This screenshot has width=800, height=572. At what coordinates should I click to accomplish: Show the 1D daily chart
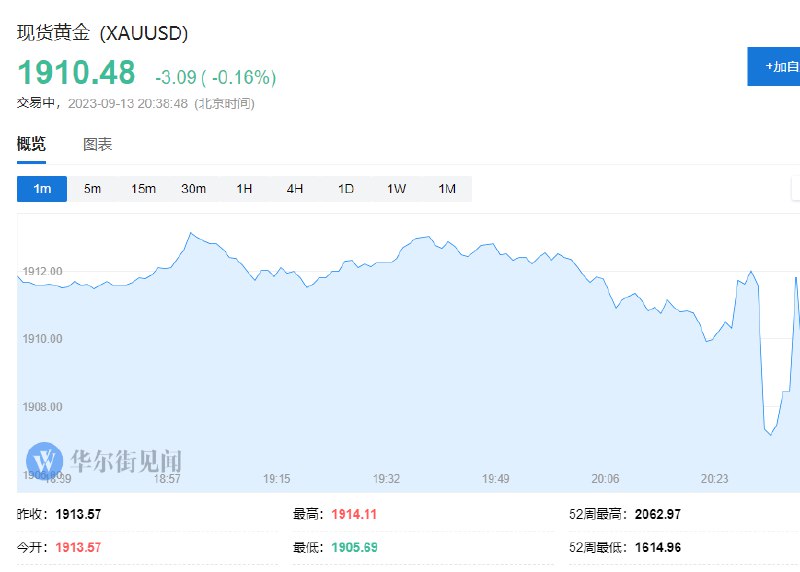(x=345, y=189)
